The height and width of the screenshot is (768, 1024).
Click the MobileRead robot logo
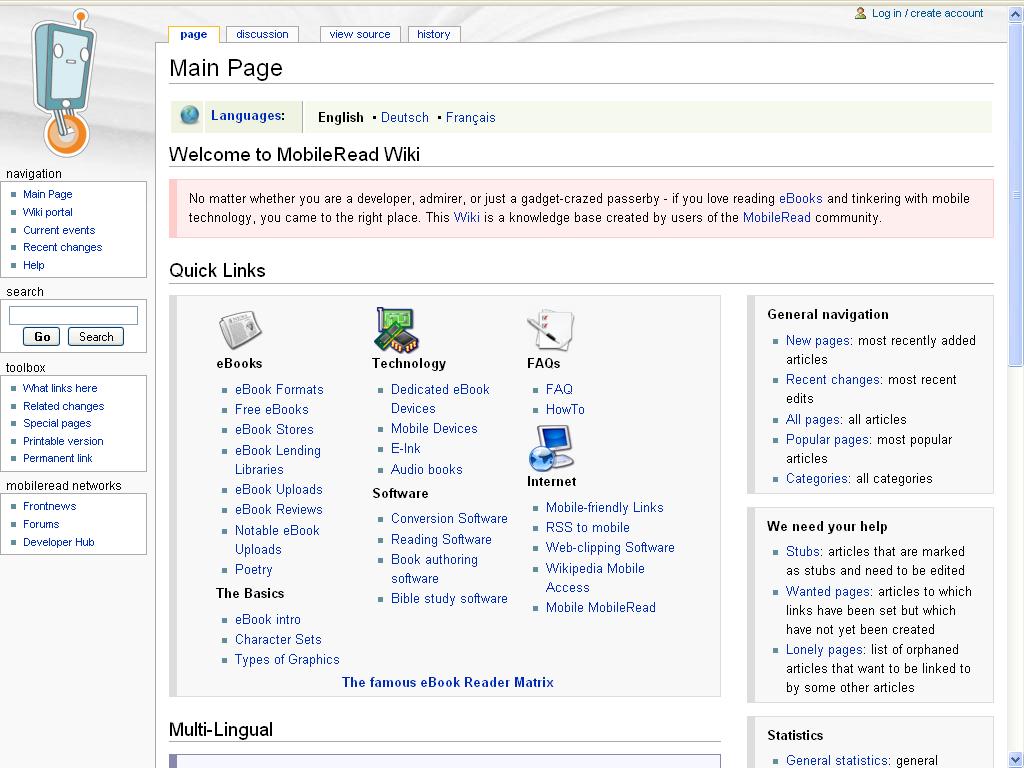click(x=63, y=83)
